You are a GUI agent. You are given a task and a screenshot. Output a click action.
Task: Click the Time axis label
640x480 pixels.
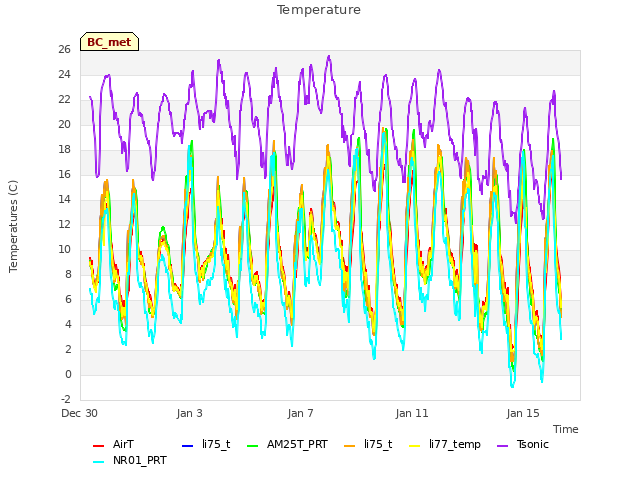pyautogui.click(x=566, y=429)
